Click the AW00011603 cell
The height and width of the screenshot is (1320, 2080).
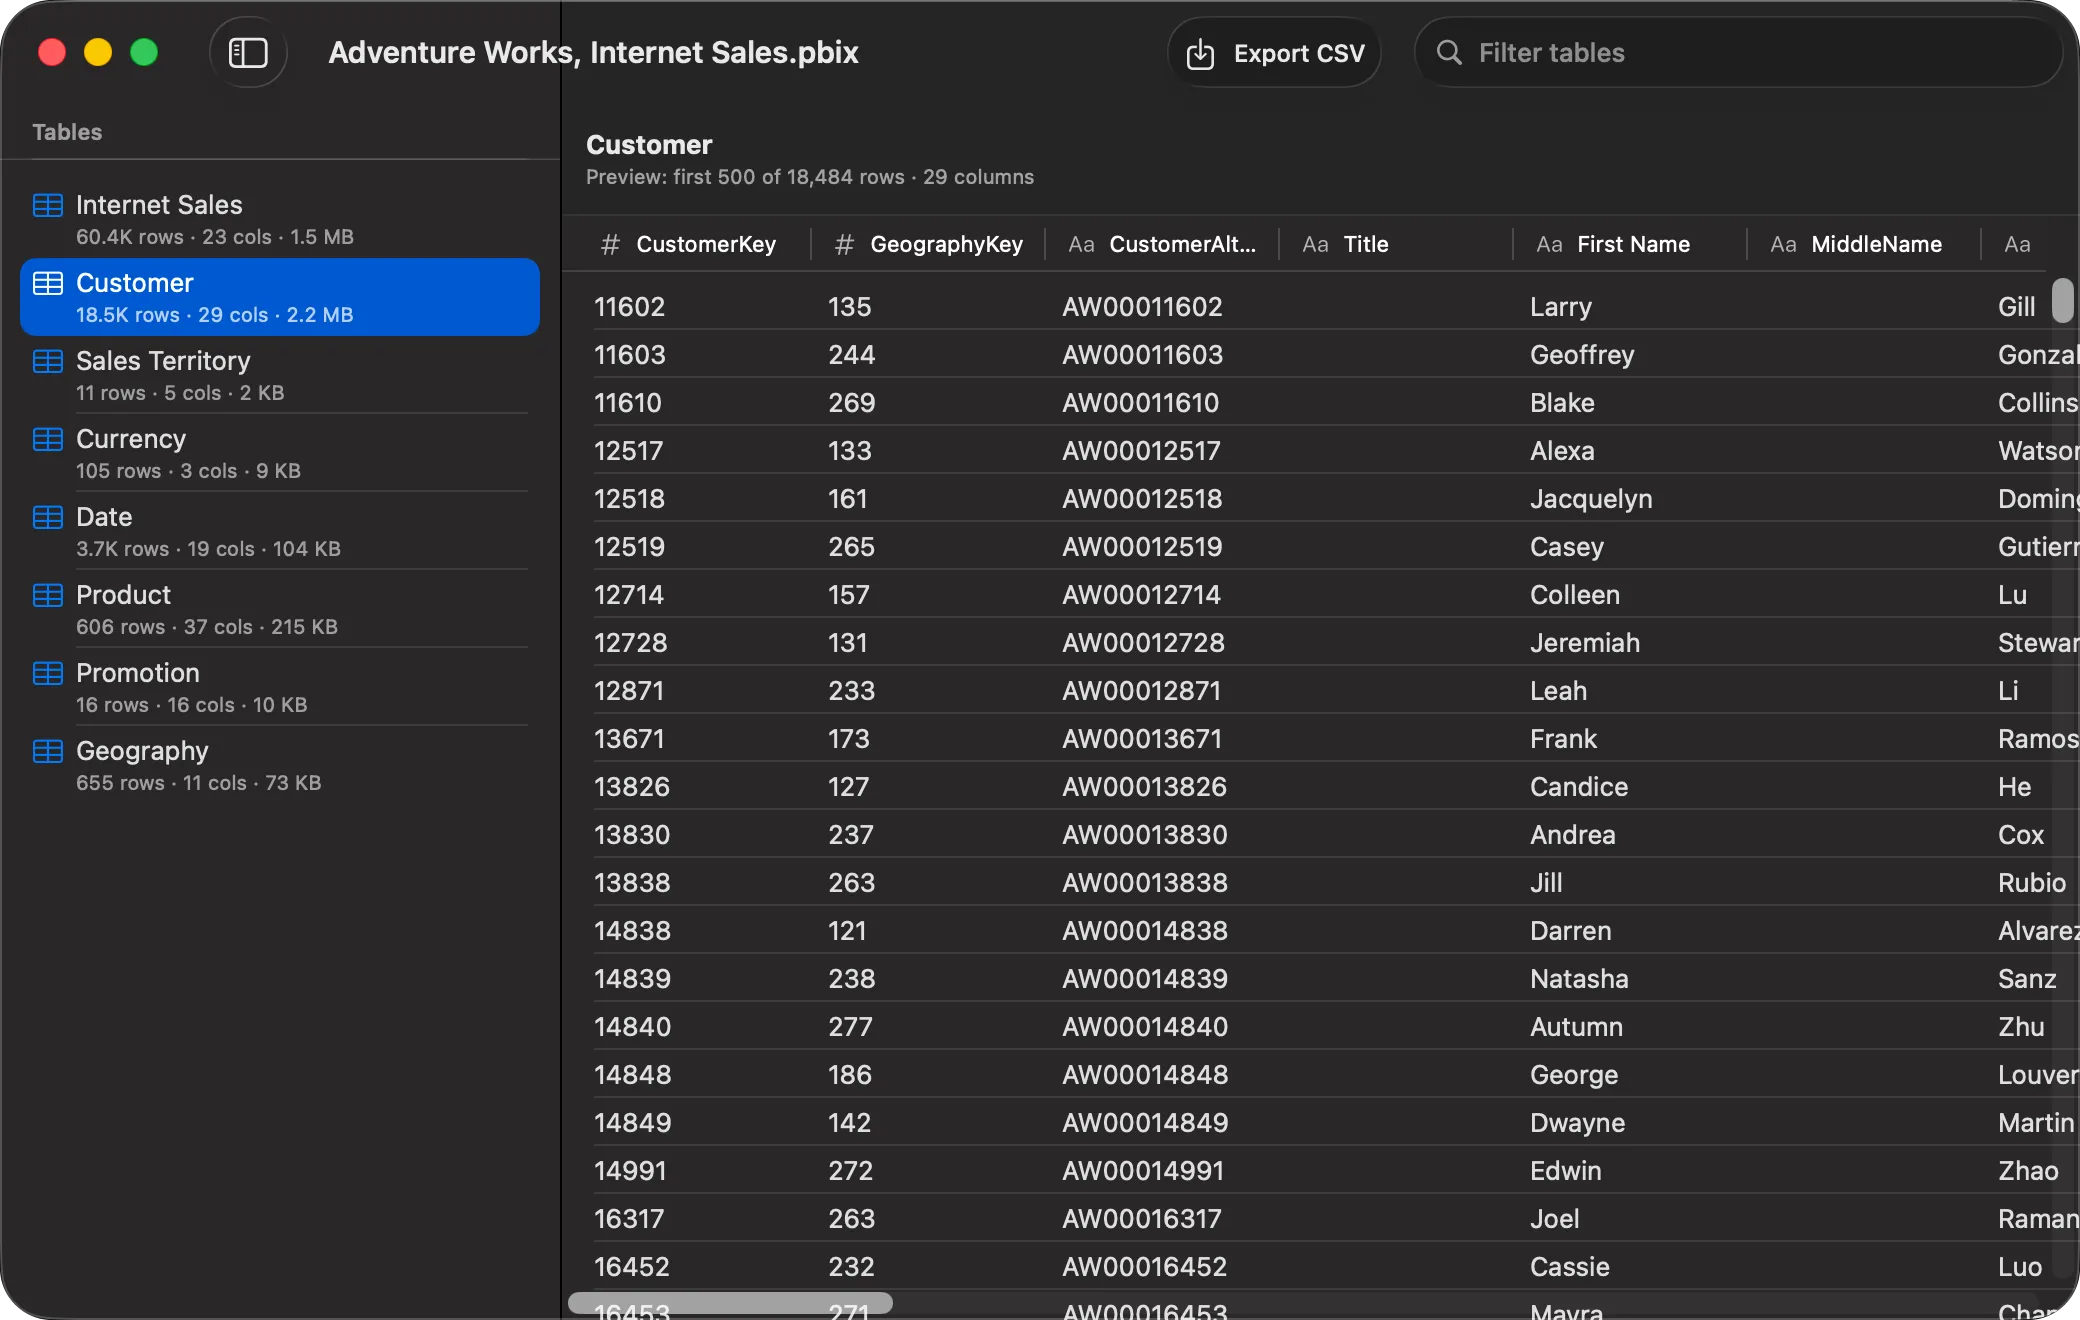tap(1142, 355)
